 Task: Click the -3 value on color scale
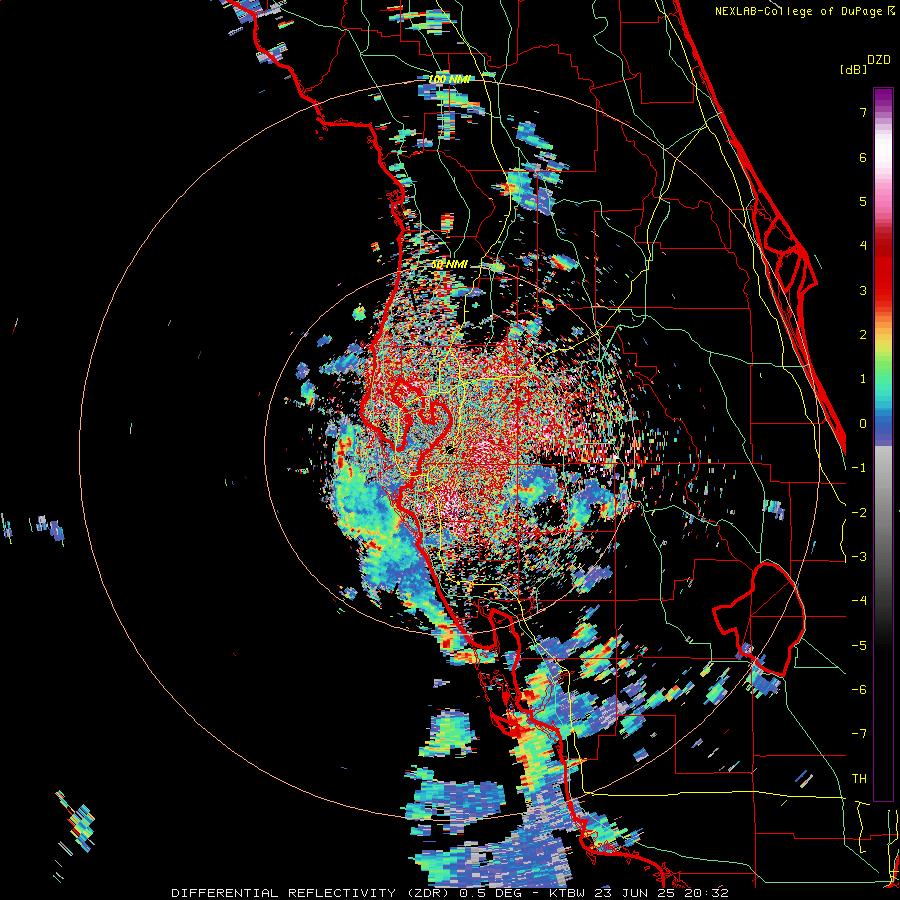[x=859, y=557]
